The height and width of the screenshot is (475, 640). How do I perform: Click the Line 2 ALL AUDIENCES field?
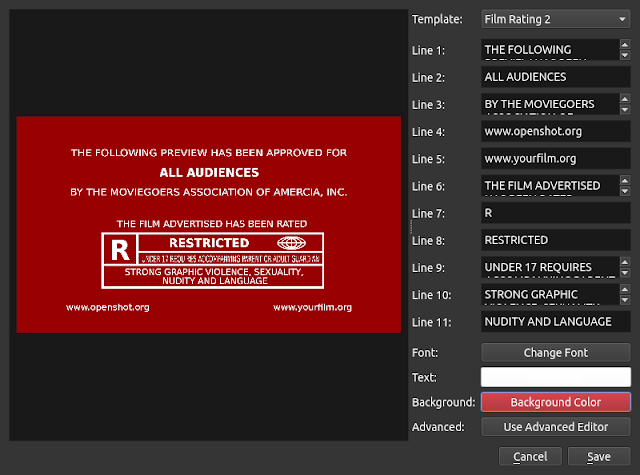(556, 77)
